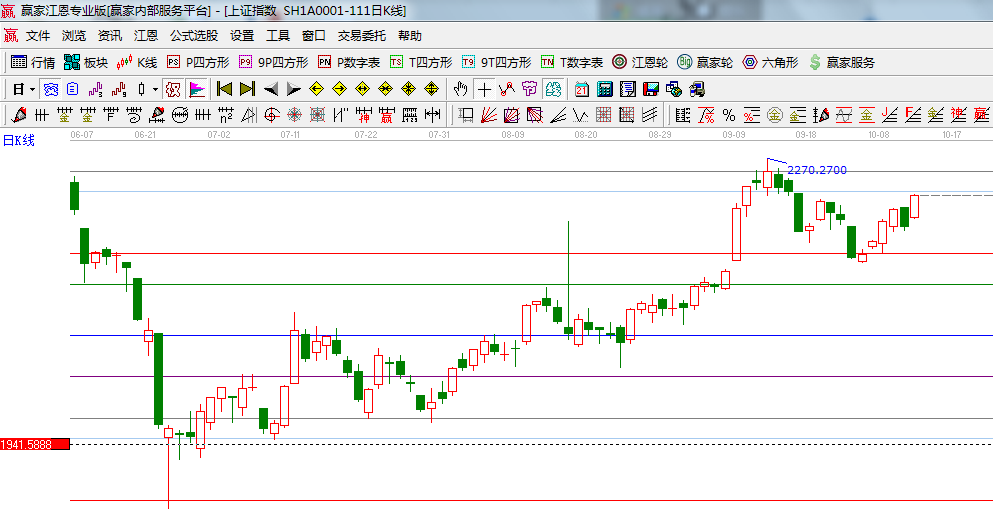Jump to first bar with skip-to-start arrow

point(224,89)
